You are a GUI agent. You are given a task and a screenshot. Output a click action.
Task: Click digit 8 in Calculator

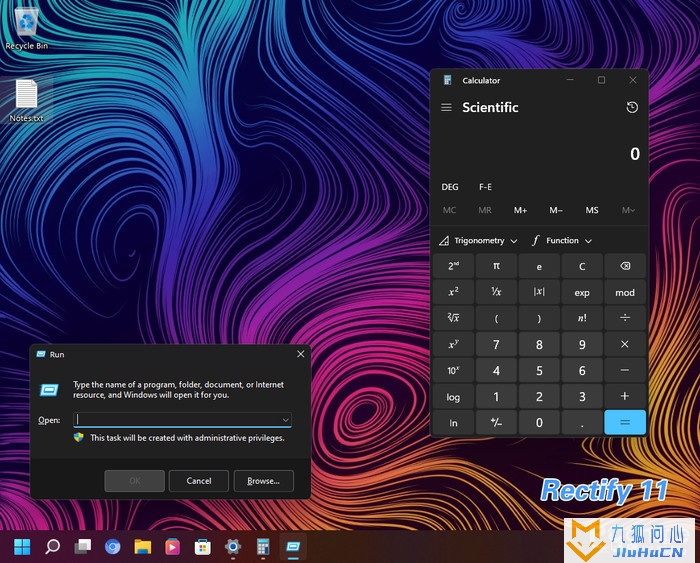539,344
